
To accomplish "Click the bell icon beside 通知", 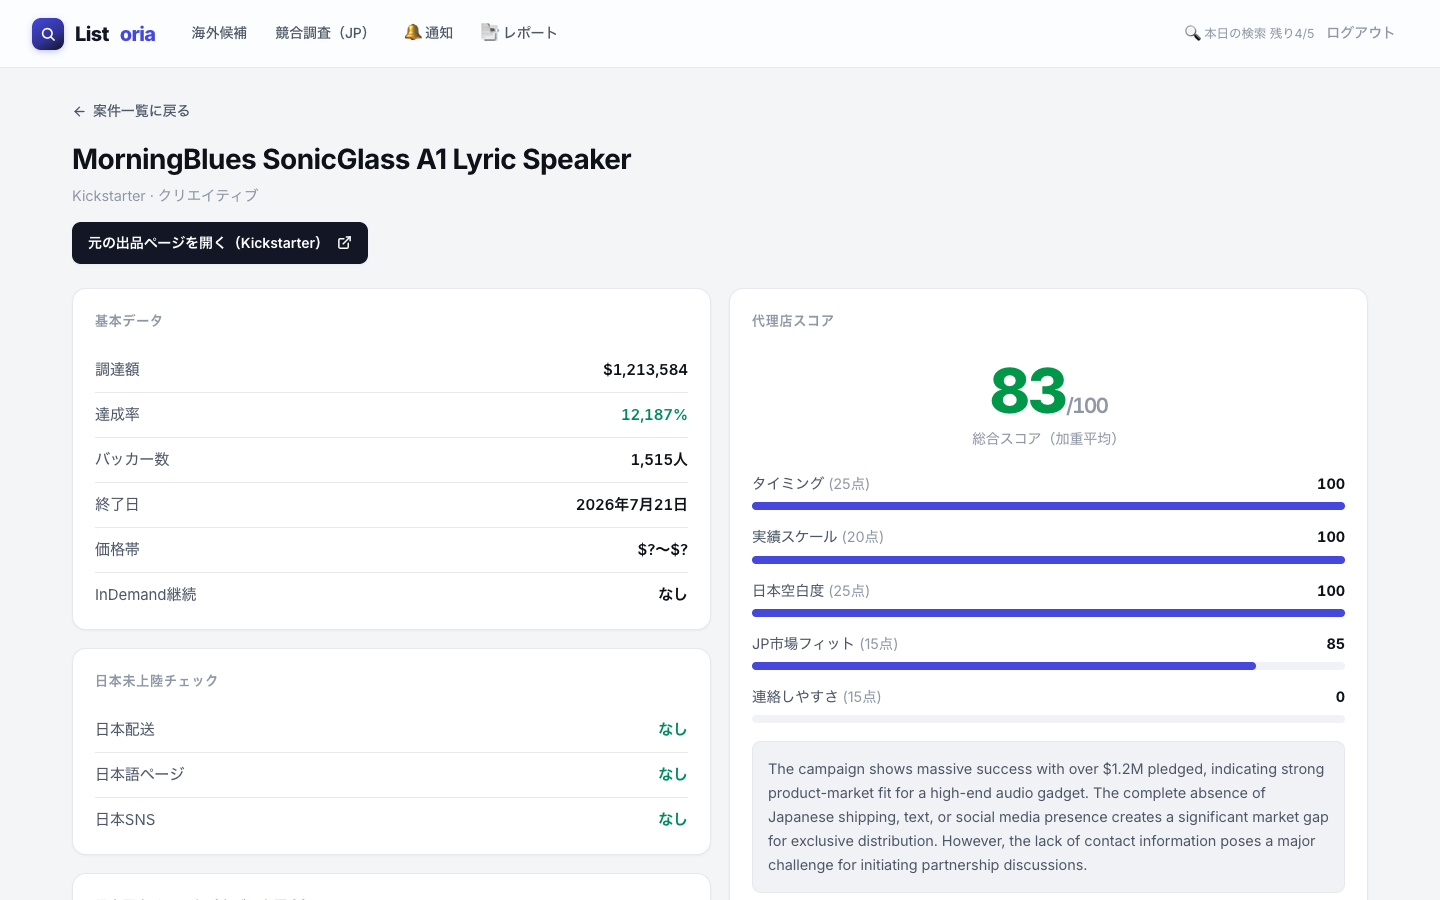I will (412, 33).
